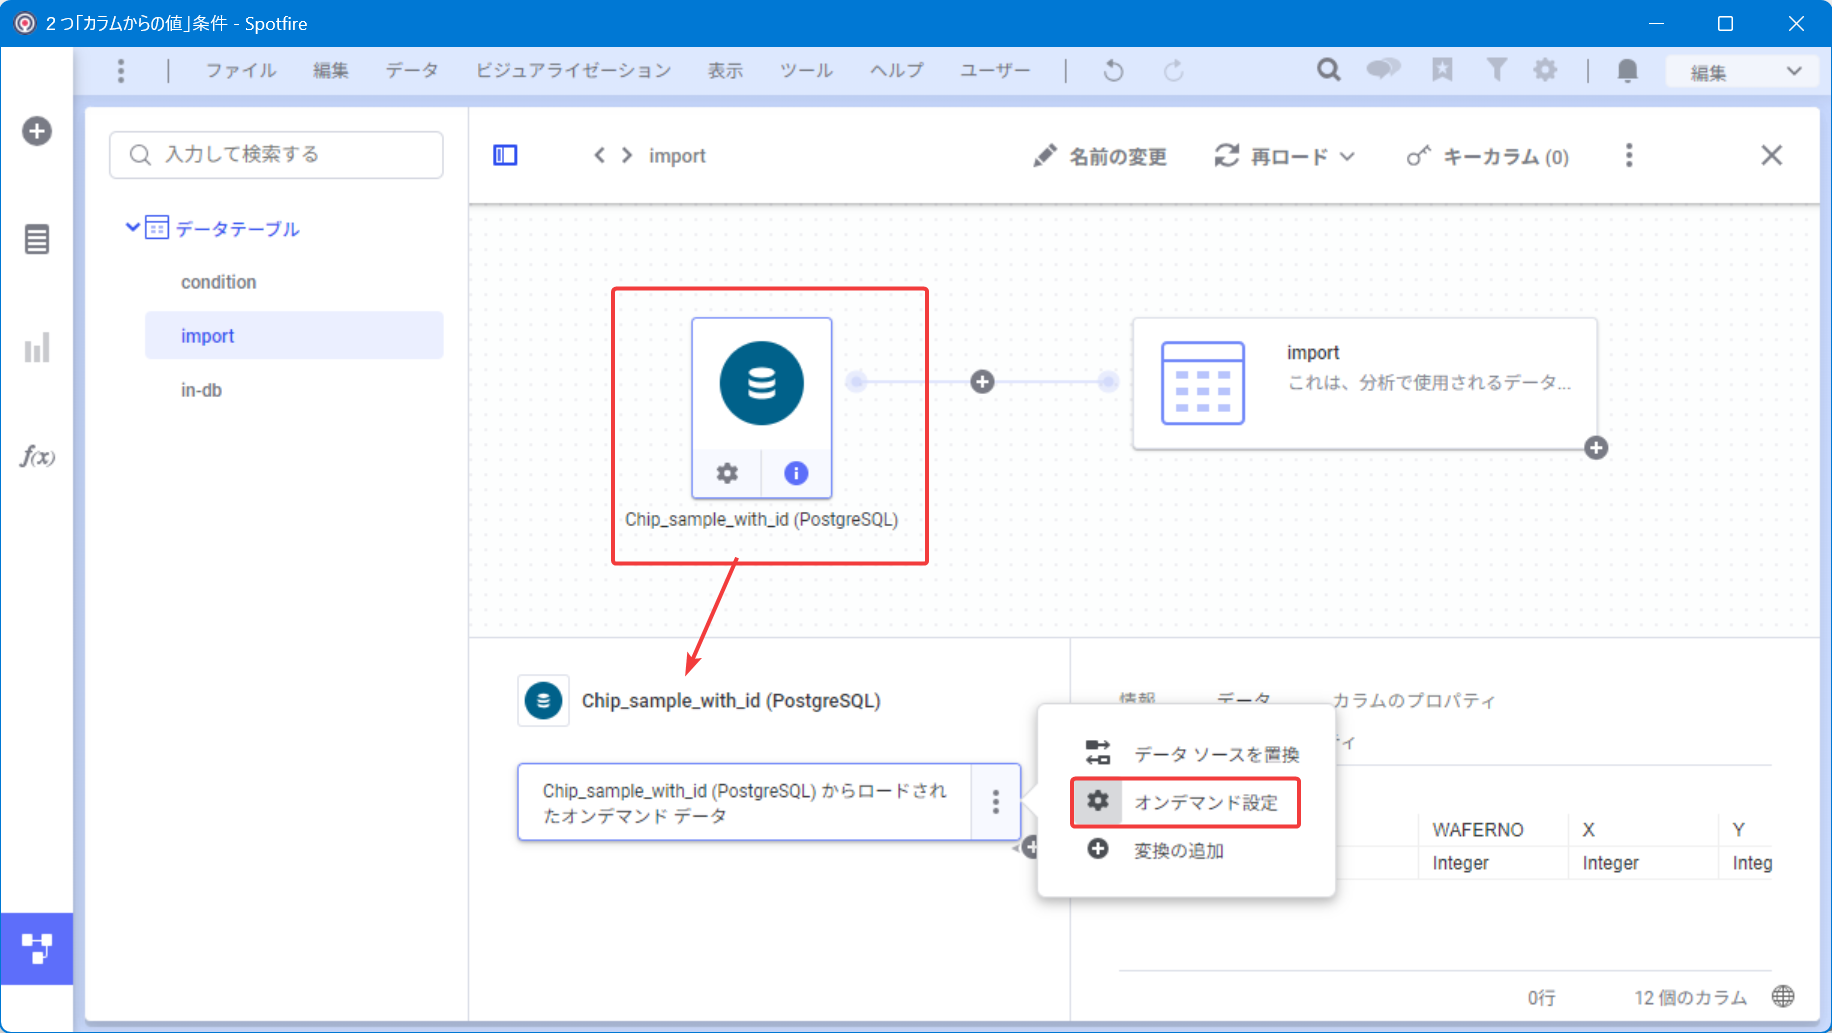Click the 再ロード button label
Viewport: 1832px width, 1033px height.
tap(1289, 156)
